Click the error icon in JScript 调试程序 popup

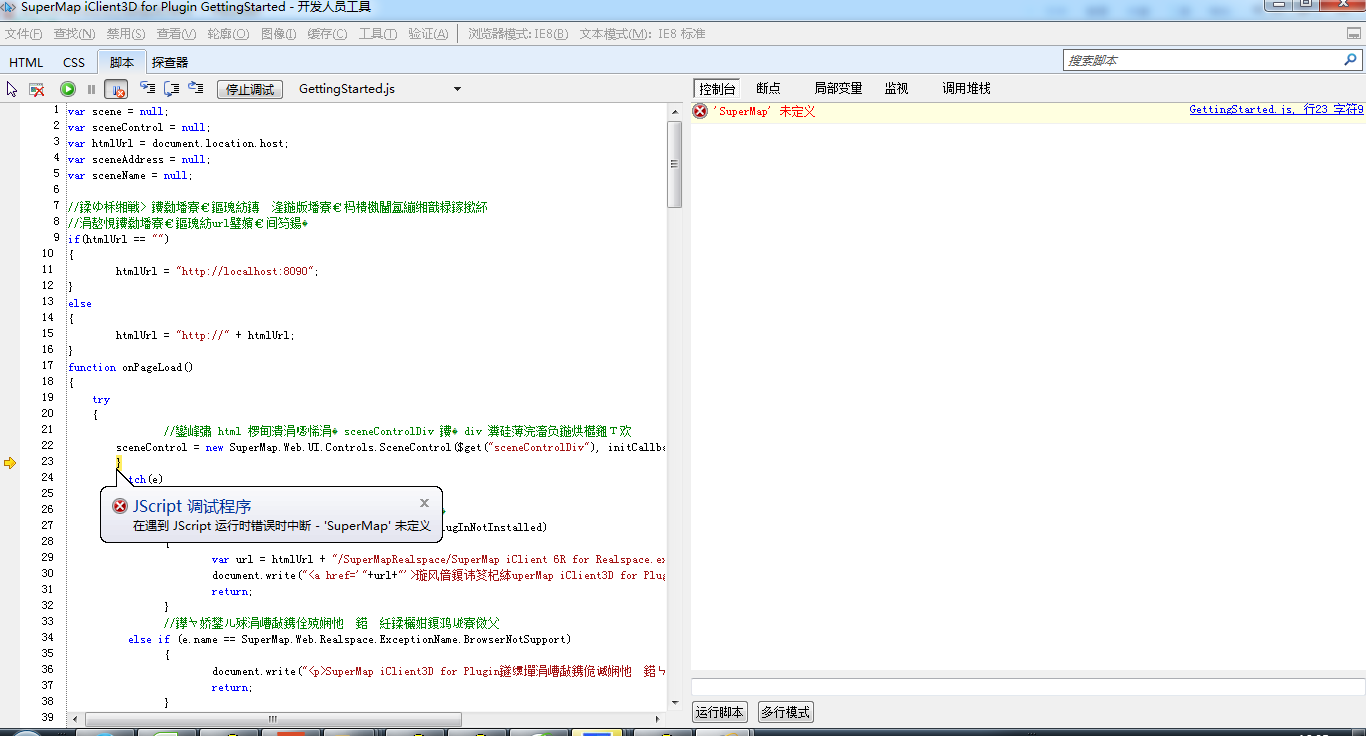click(x=120, y=506)
